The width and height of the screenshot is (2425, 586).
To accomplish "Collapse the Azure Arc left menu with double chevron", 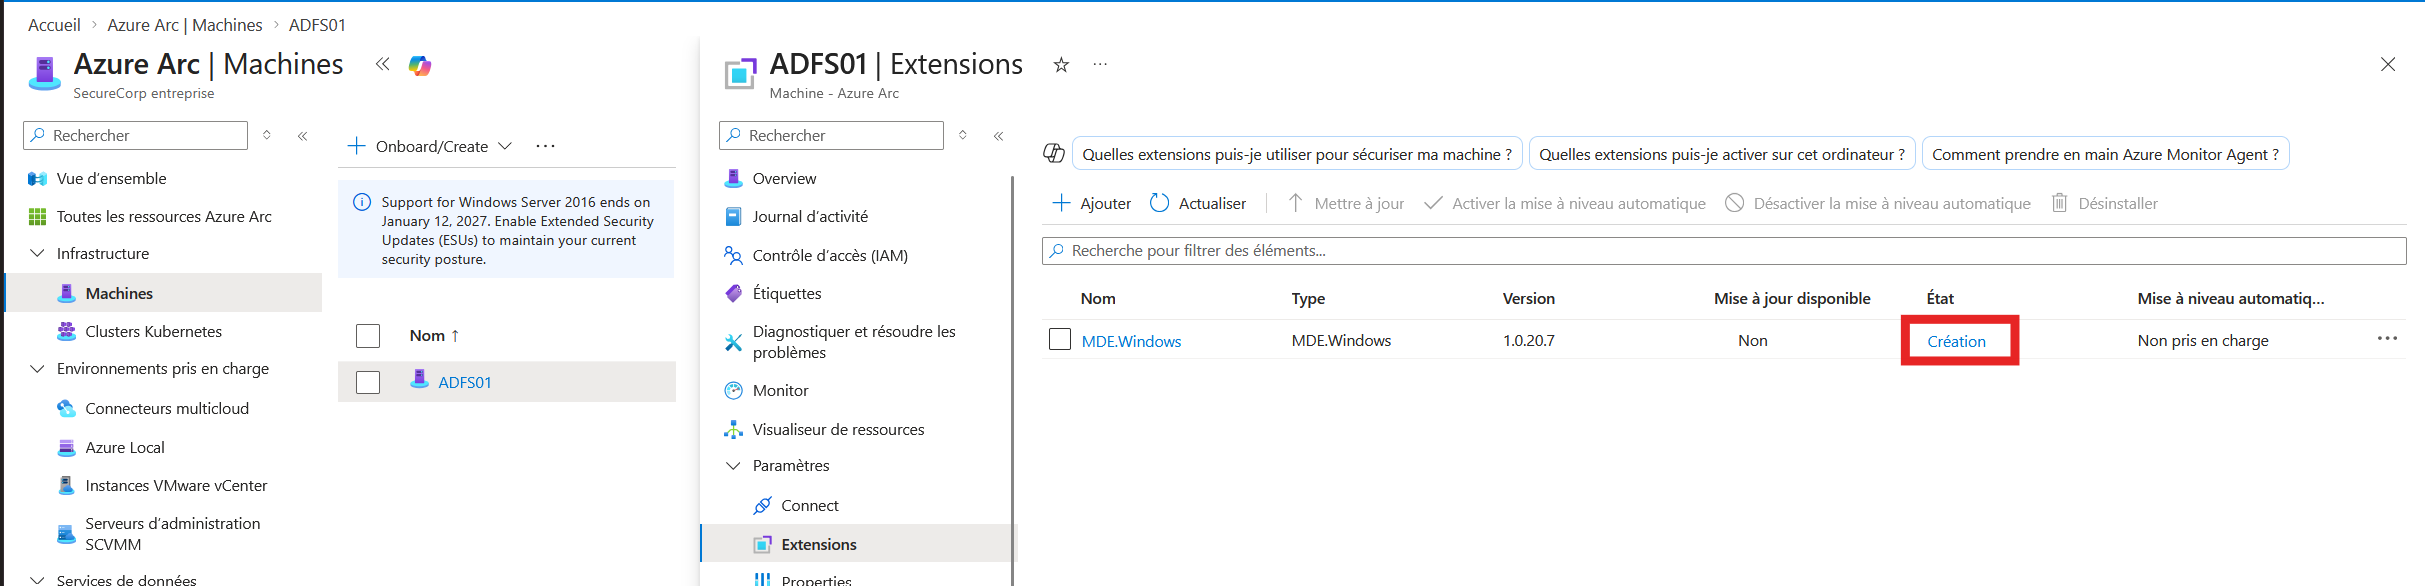I will pos(302,136).
